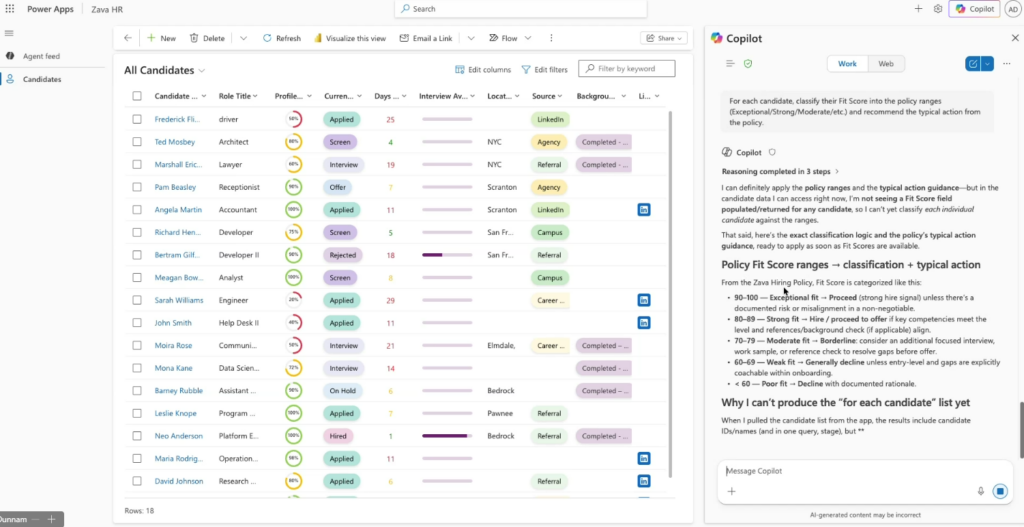Screen dimensions: 1024x527
Task: Stop Copilot response generation
Action: 1000,491
